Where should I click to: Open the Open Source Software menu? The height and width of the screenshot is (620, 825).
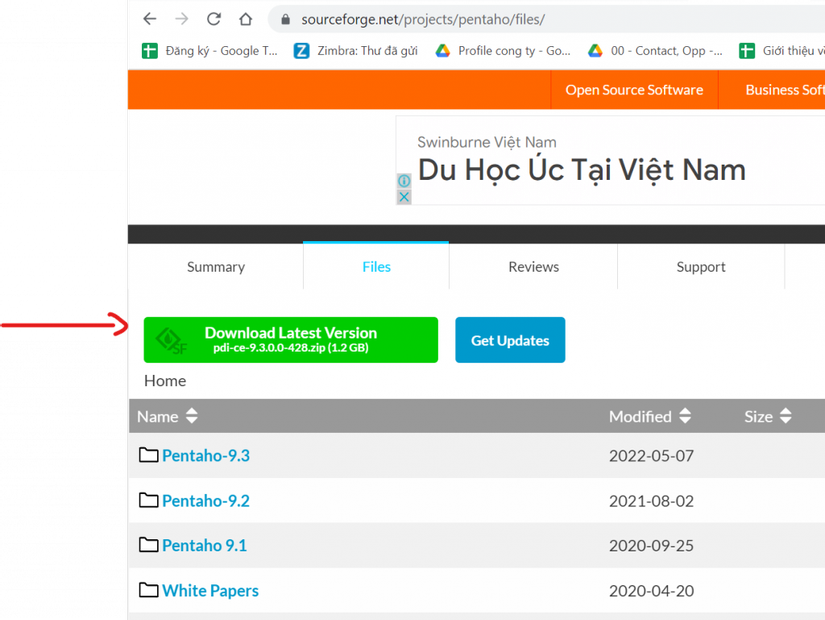pyautogui.click(x=634, y=90)
